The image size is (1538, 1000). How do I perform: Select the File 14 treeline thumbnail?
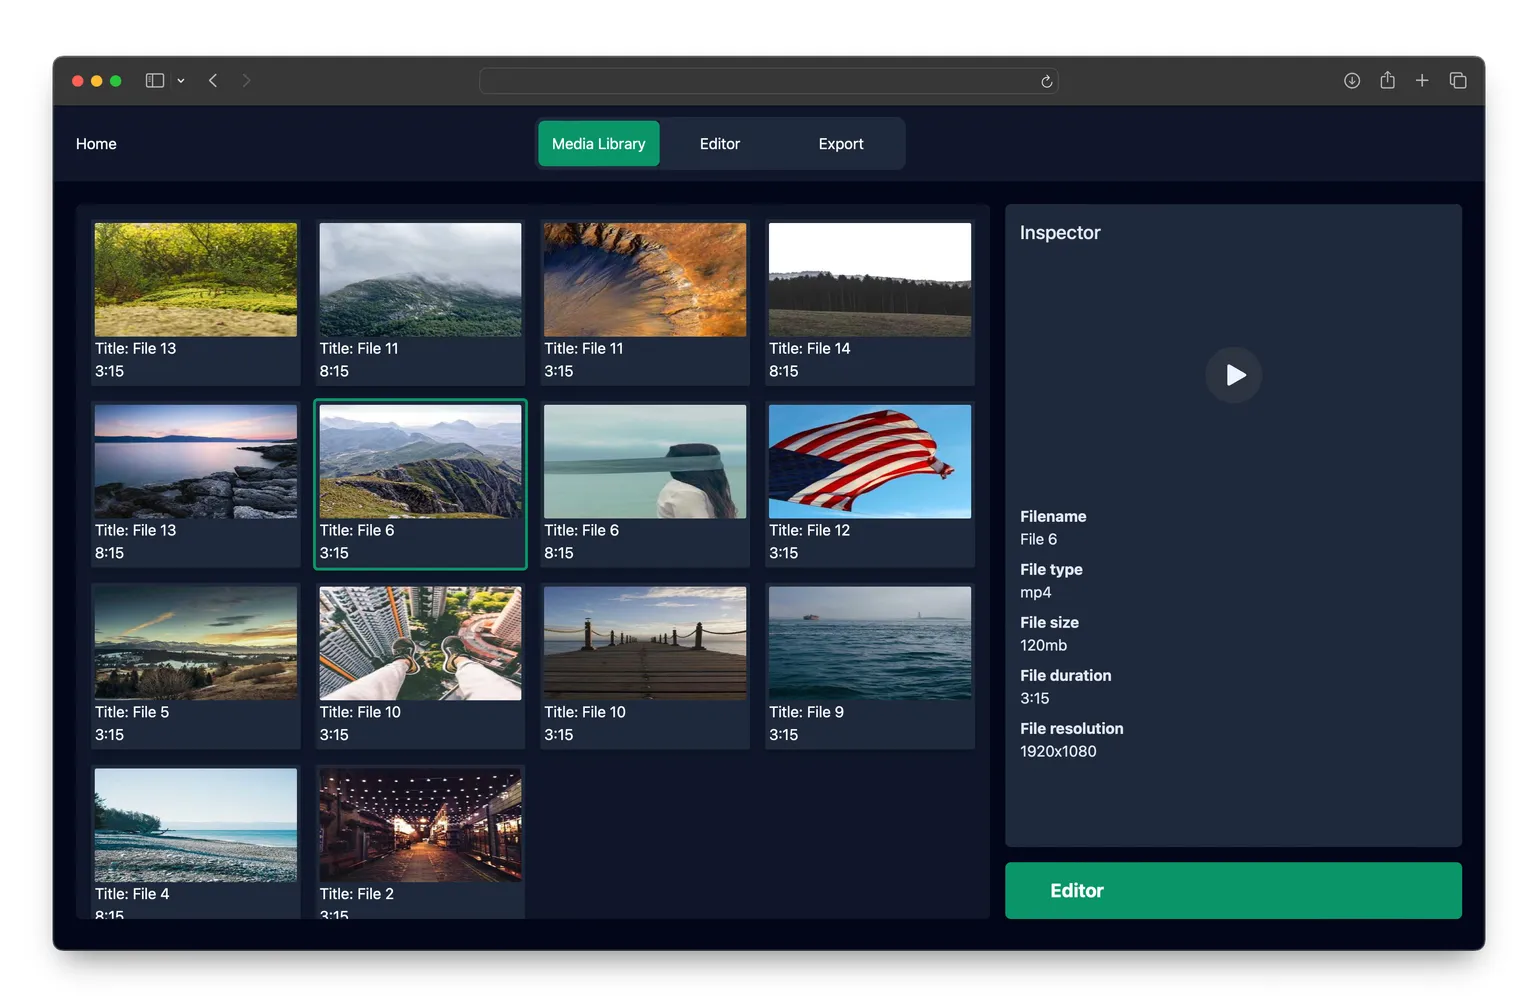870,280
